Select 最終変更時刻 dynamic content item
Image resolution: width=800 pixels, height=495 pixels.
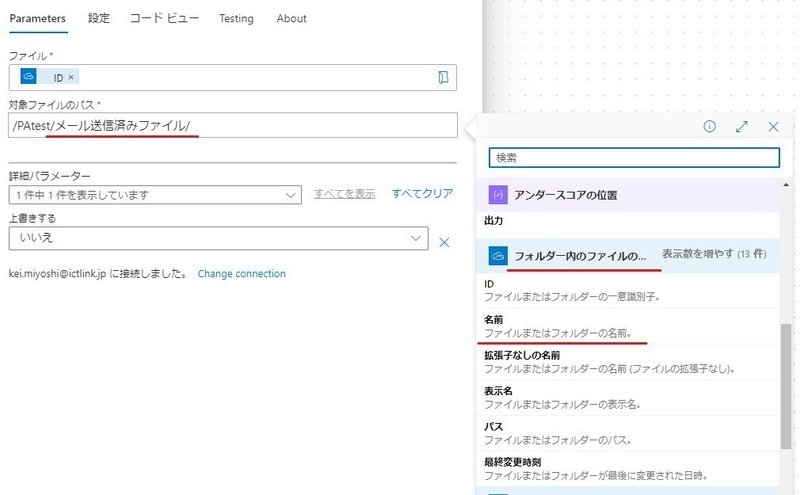[x=628, y=469]
